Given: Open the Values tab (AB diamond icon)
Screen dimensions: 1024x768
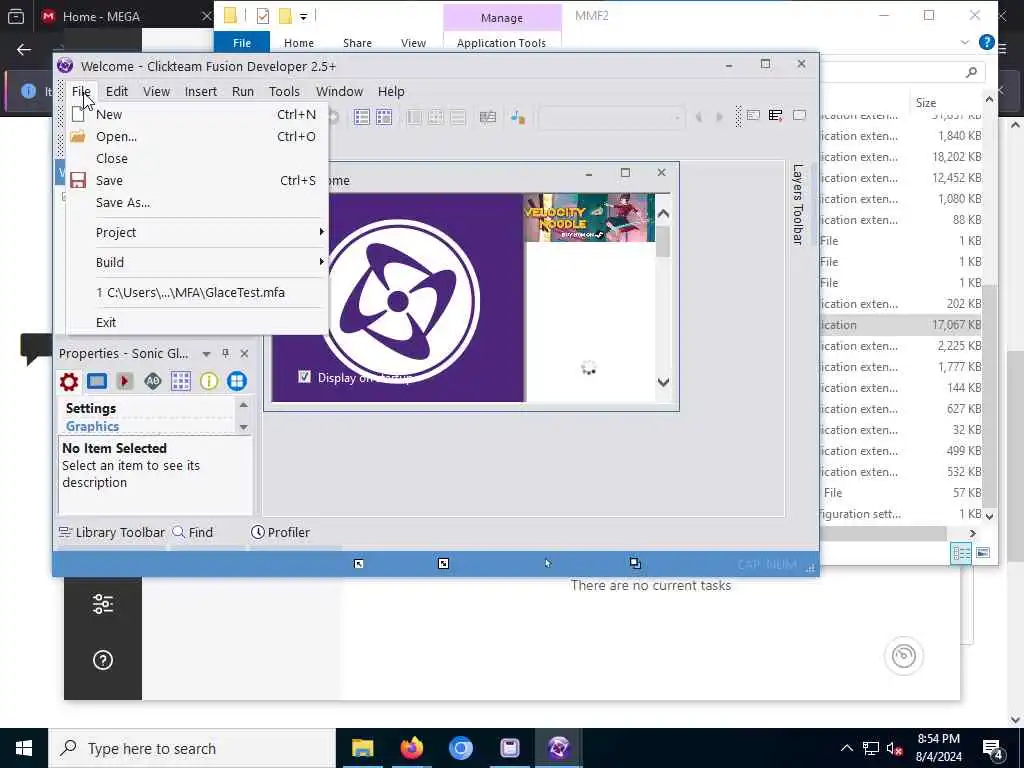Looking at the screenshot, I should (x=153, y=381).
